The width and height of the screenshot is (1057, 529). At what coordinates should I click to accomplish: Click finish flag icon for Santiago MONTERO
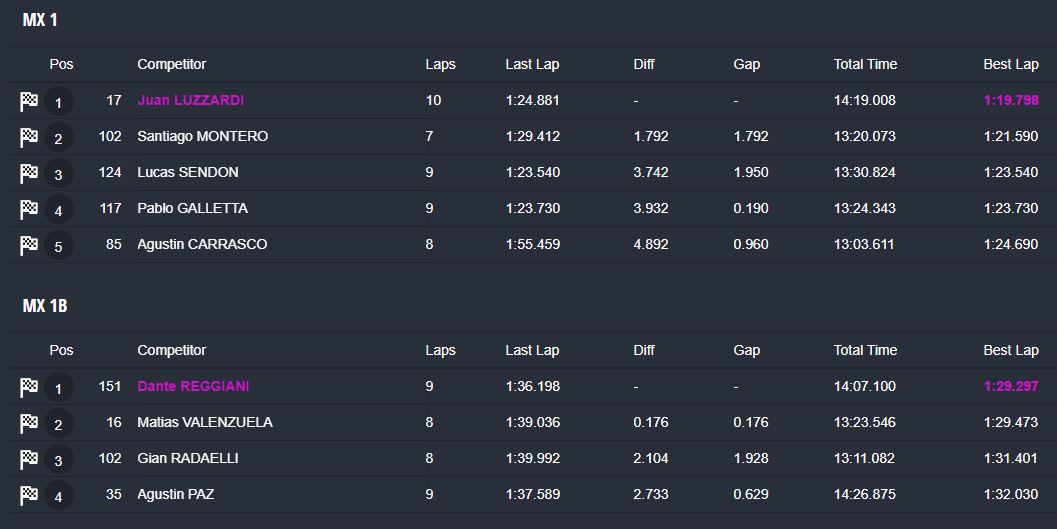pos(29,137)
